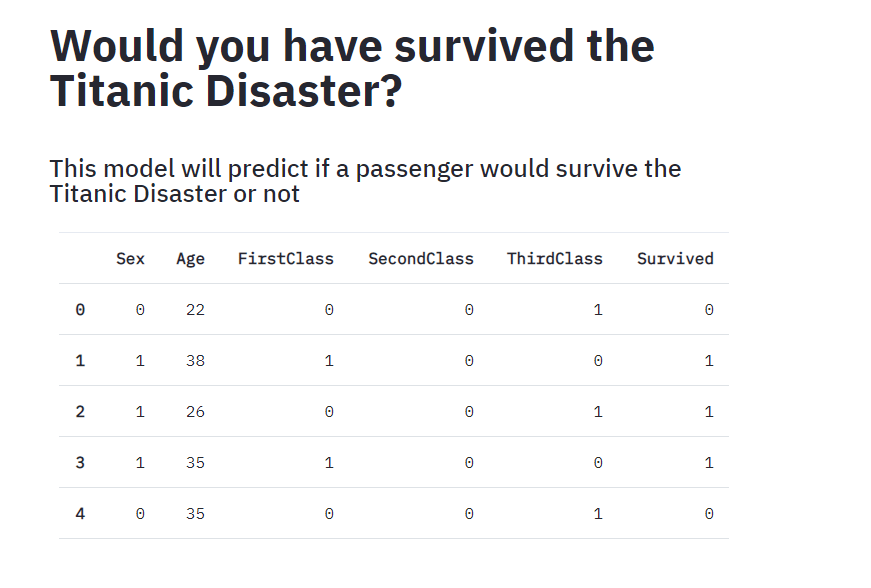Image resolution: width=871 pixels, height=588 pixels.
Task: Select row index 1 label
Action: click(80, 360)
